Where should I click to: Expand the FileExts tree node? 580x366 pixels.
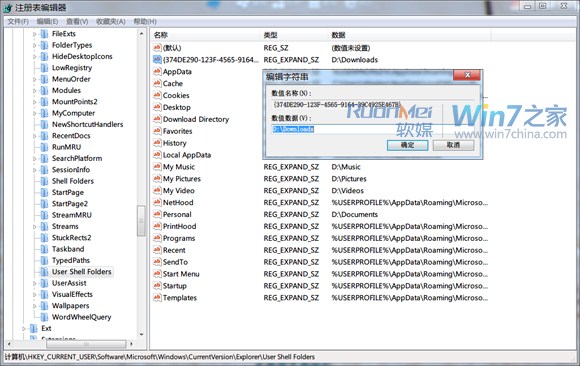34,34
